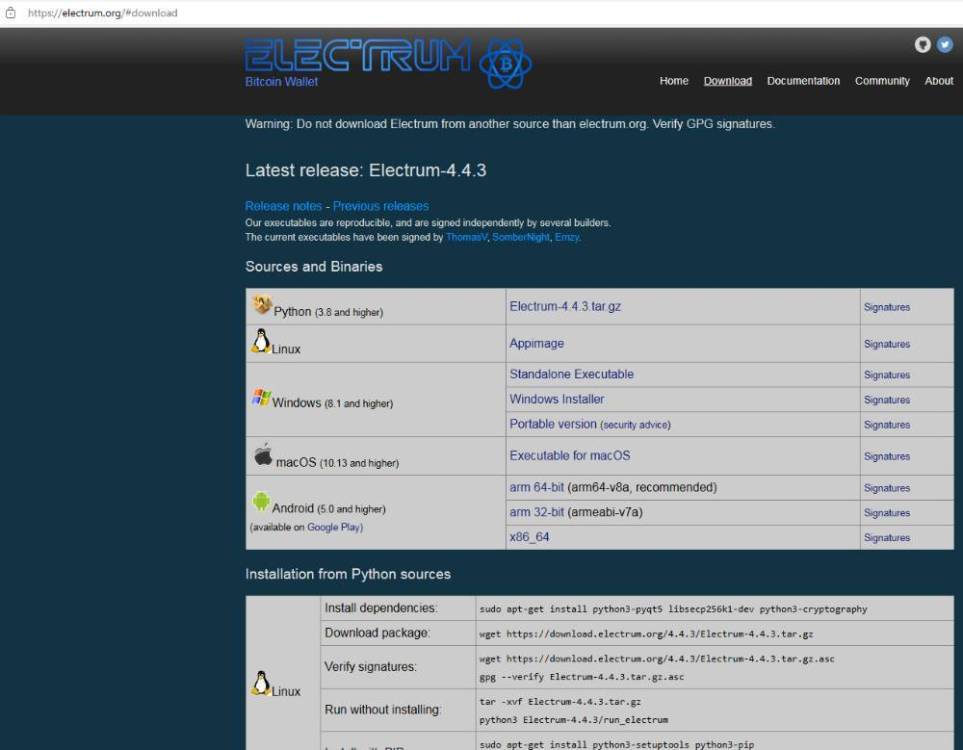Screen dimensions: 963x750
Task: Open Signatures for Standalone Executable row
Action: click(886, 375)
